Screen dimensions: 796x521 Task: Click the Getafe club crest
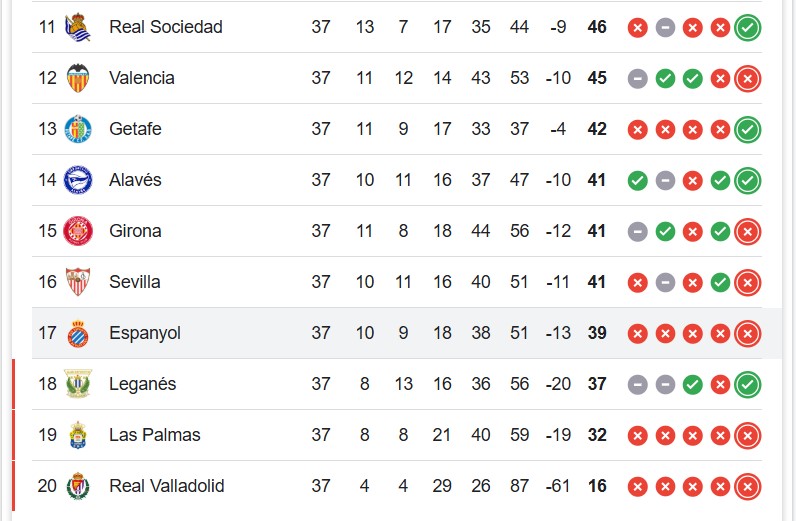[x=78, y=129]
